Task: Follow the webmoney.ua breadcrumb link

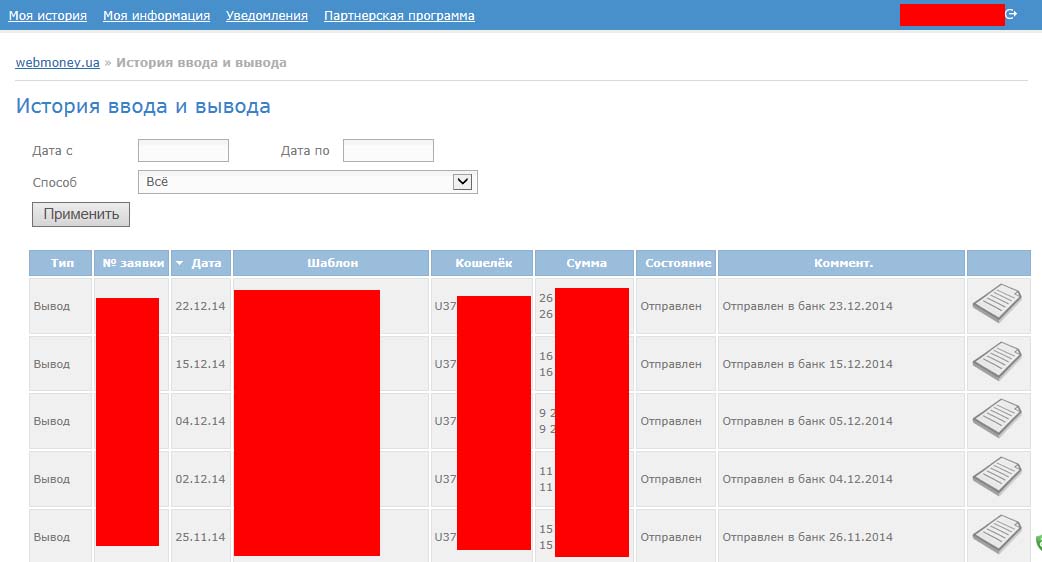Action: click(x=57, y=63)
